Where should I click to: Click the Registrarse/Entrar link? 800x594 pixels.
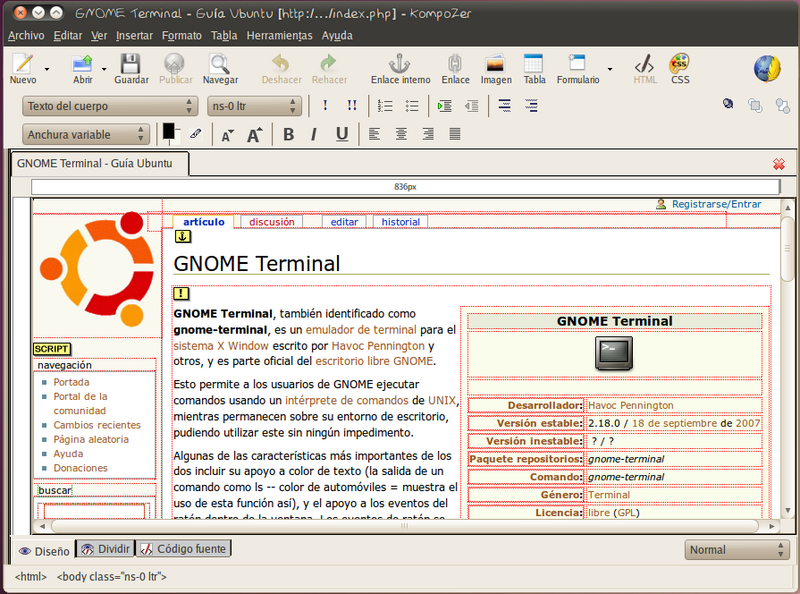coord(716,204)
